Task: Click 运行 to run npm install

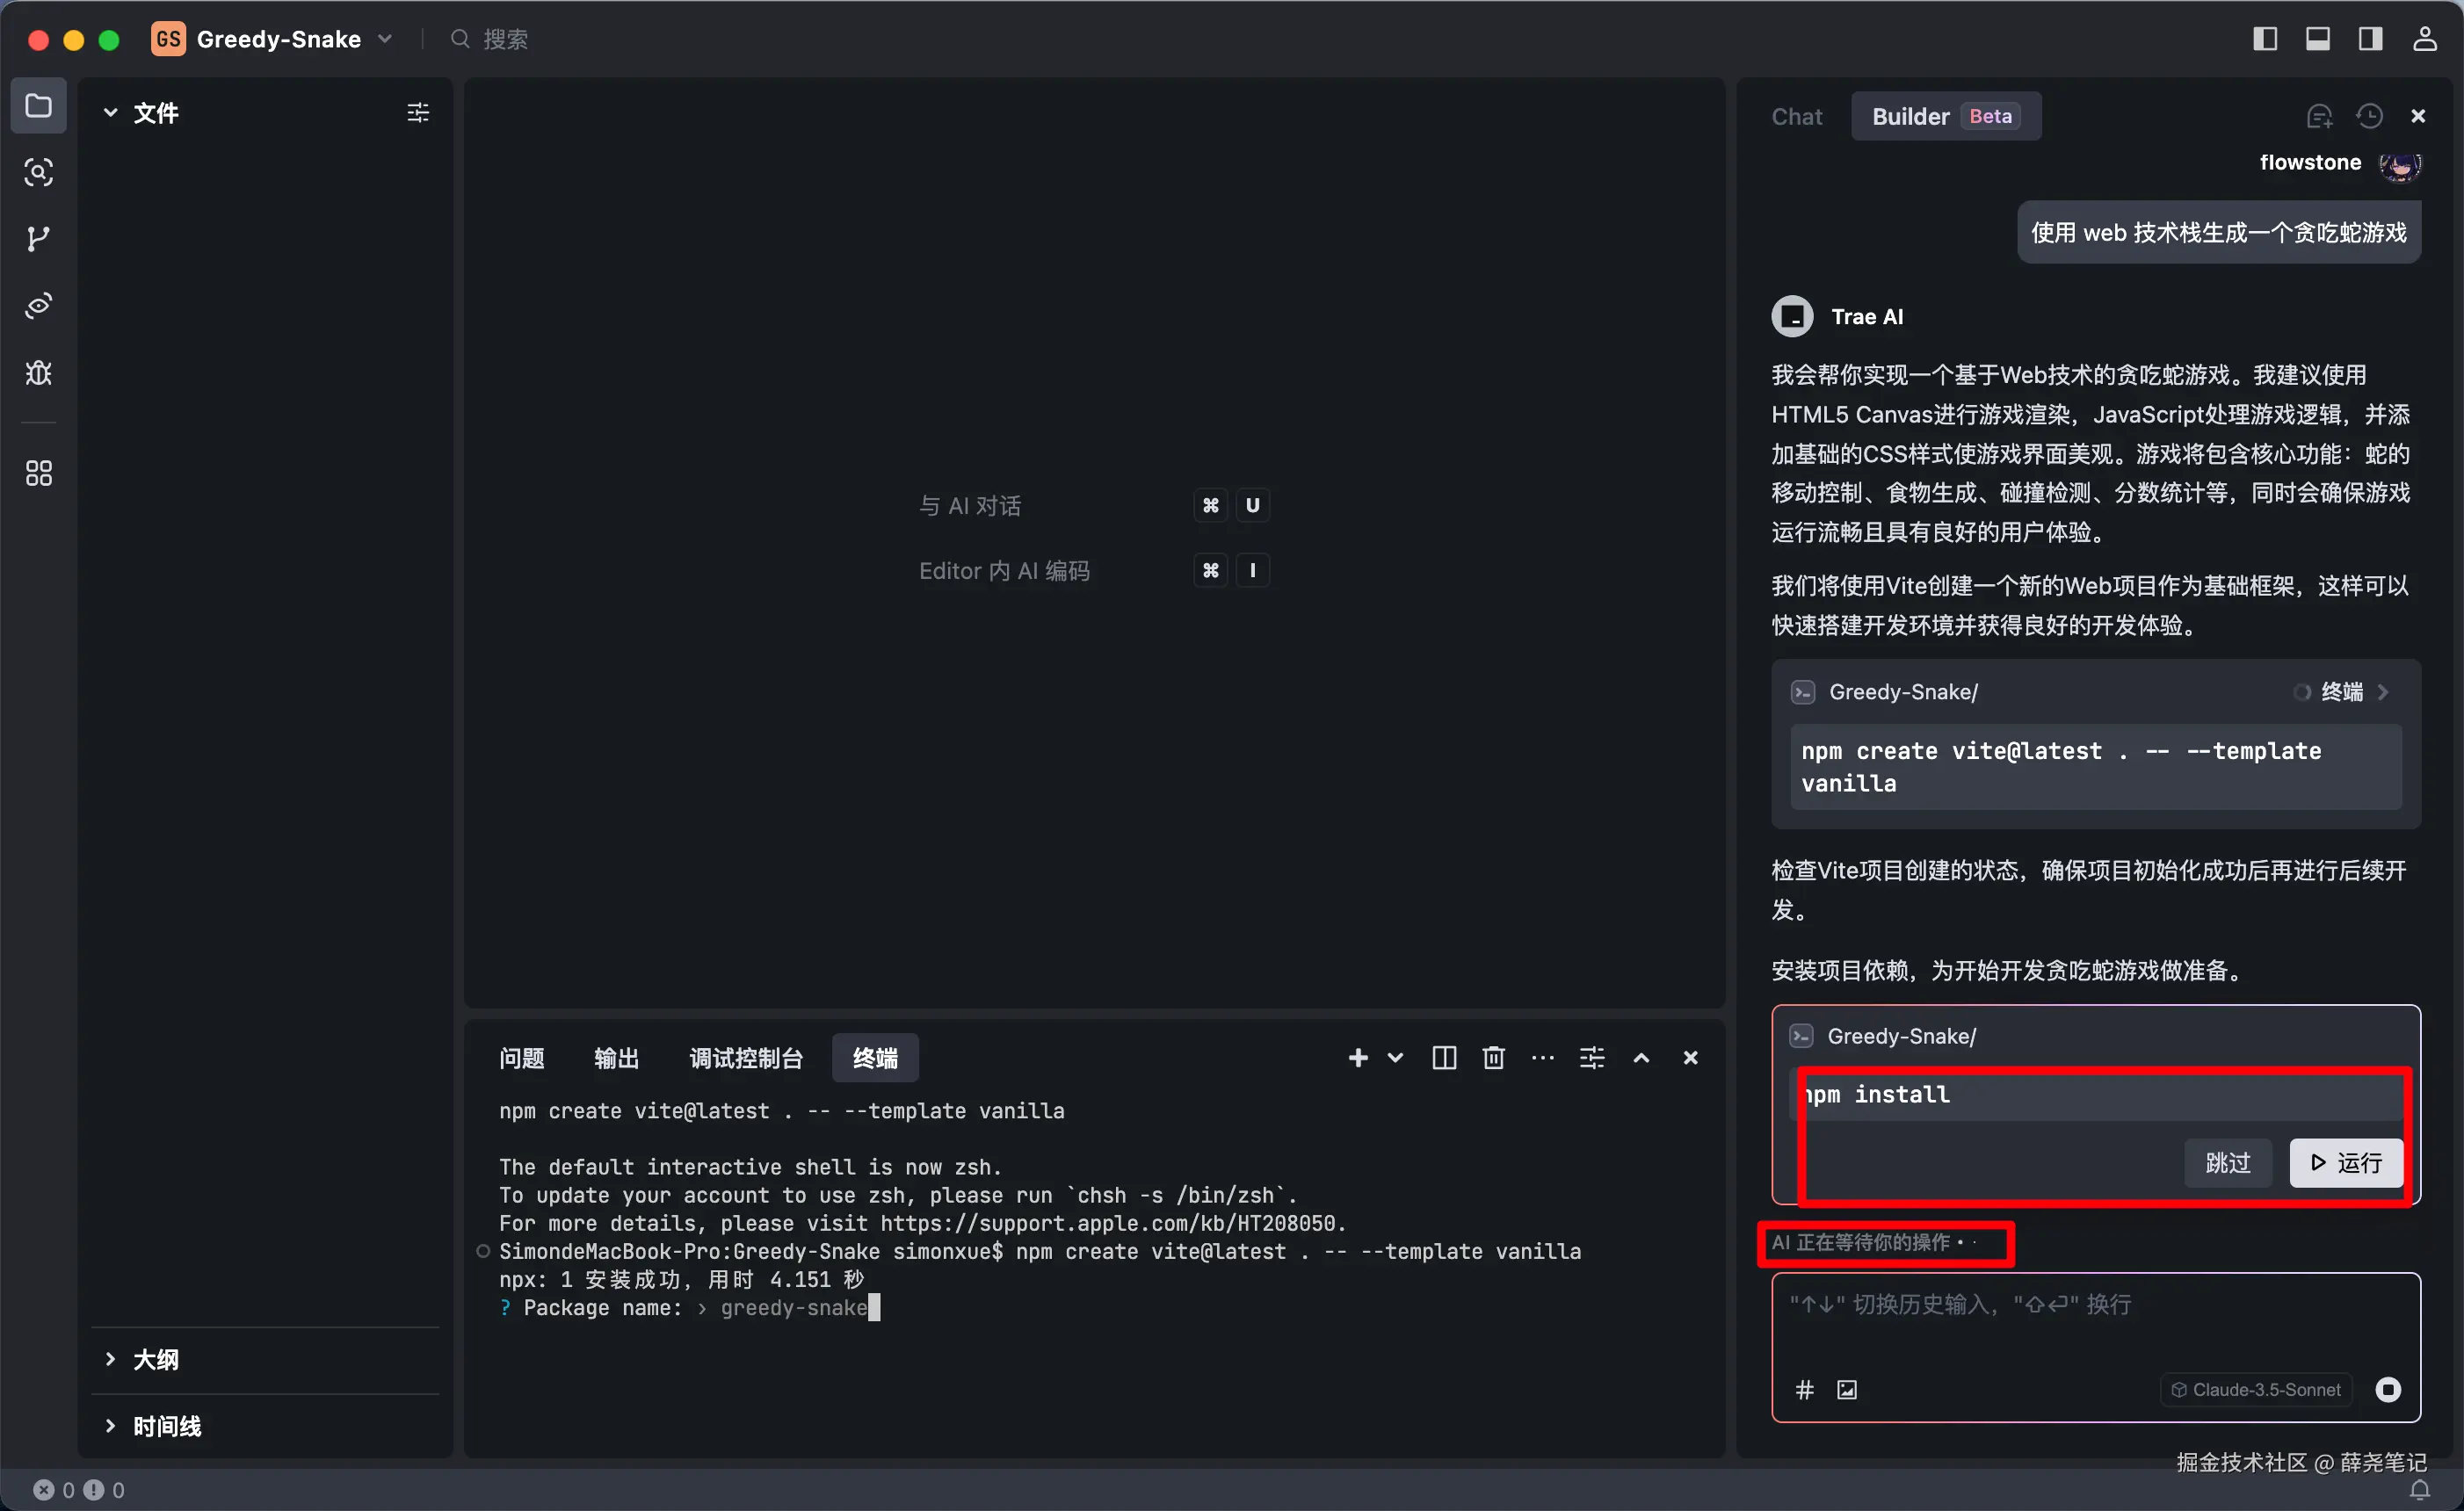Action: pos(2346,1162)
